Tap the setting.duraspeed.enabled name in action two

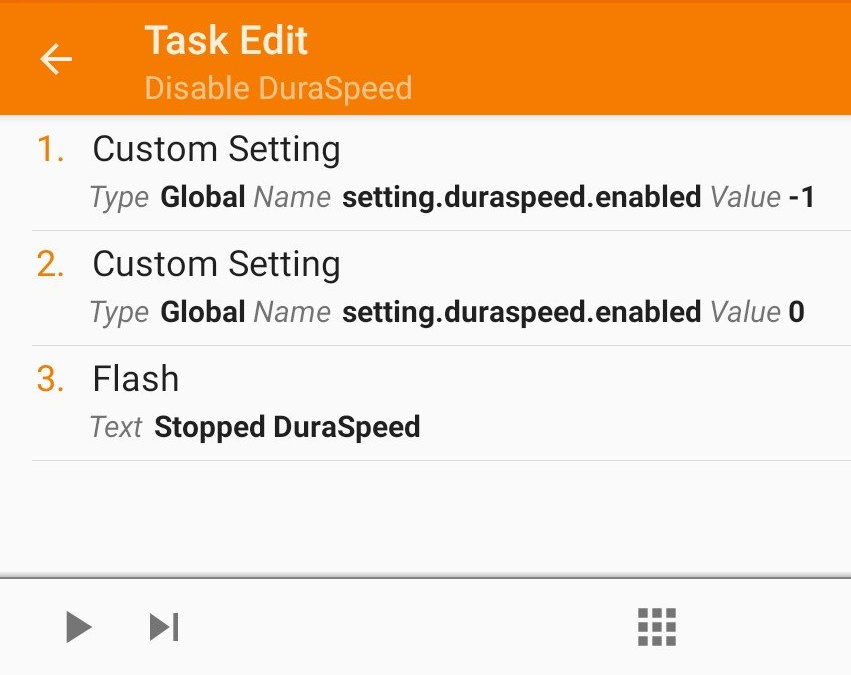[522, 311]
